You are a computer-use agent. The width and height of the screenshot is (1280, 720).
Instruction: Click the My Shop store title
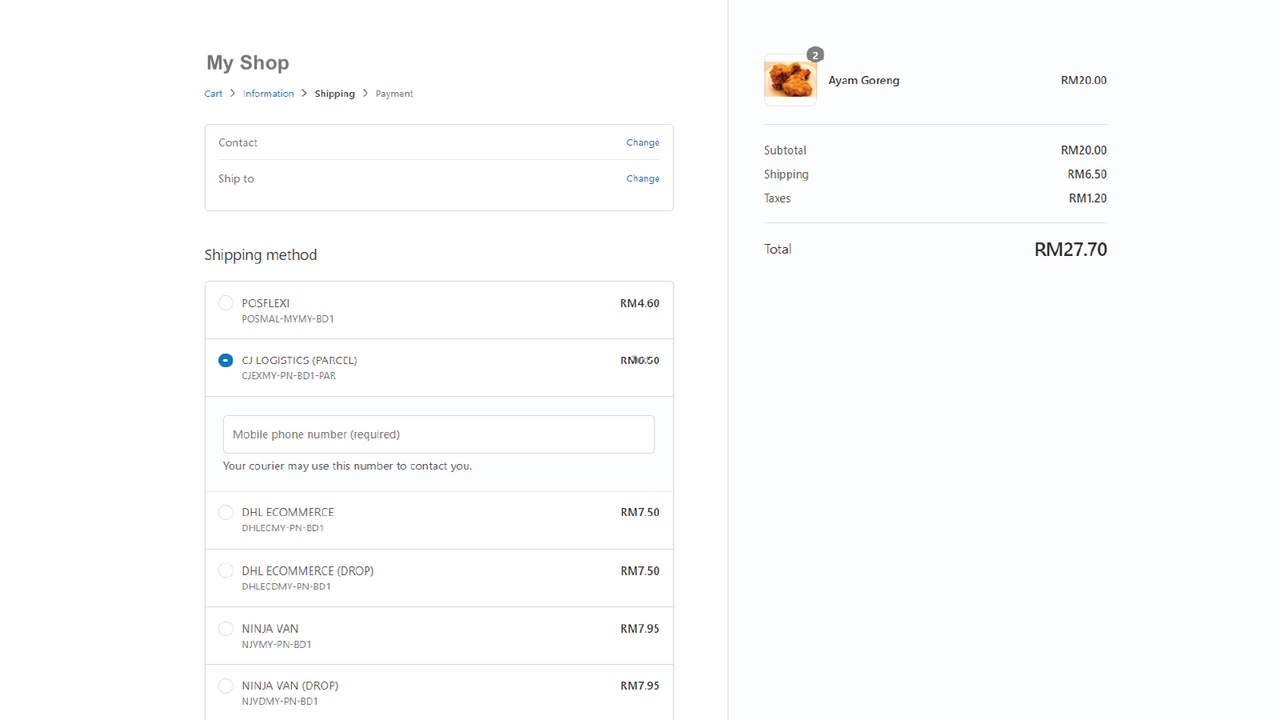(x=247, y=62)
